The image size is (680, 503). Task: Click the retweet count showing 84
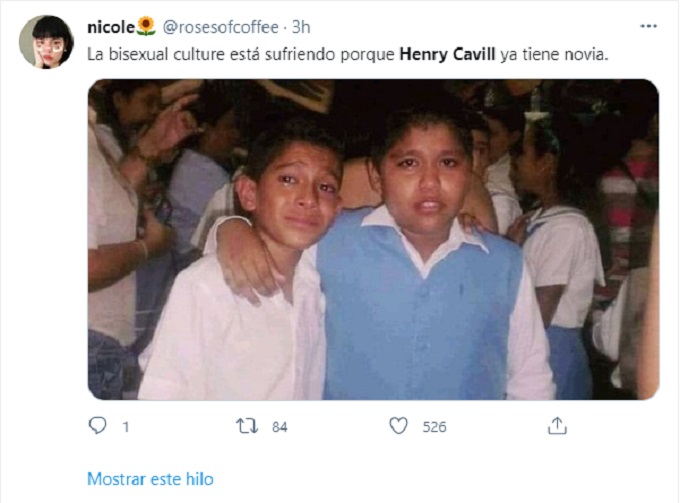(x=279, y=427)
